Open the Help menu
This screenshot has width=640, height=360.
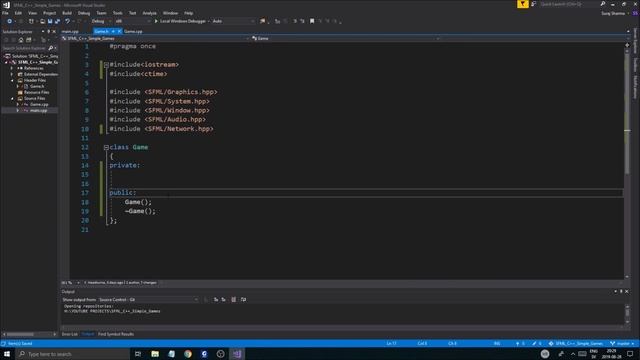(188, 13)
